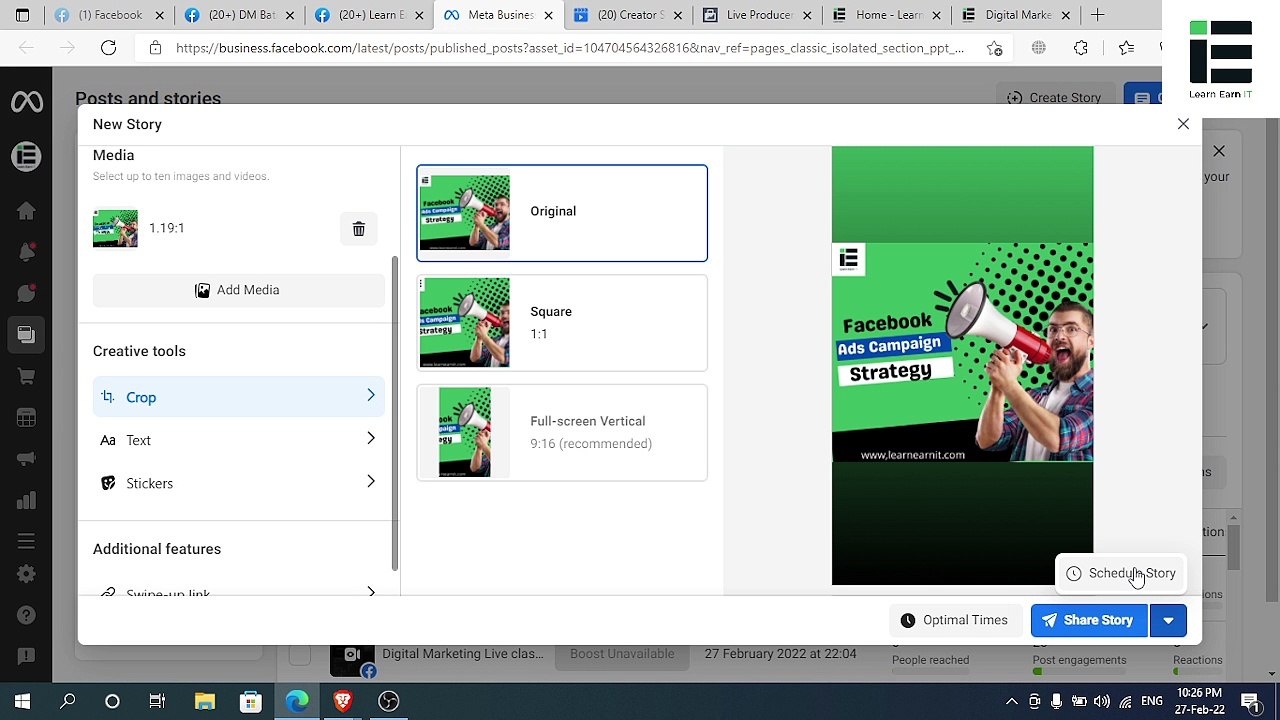Switch to the Home - Learn tab
This screenshot has width=1280, height=720.
tap(886, 15)
